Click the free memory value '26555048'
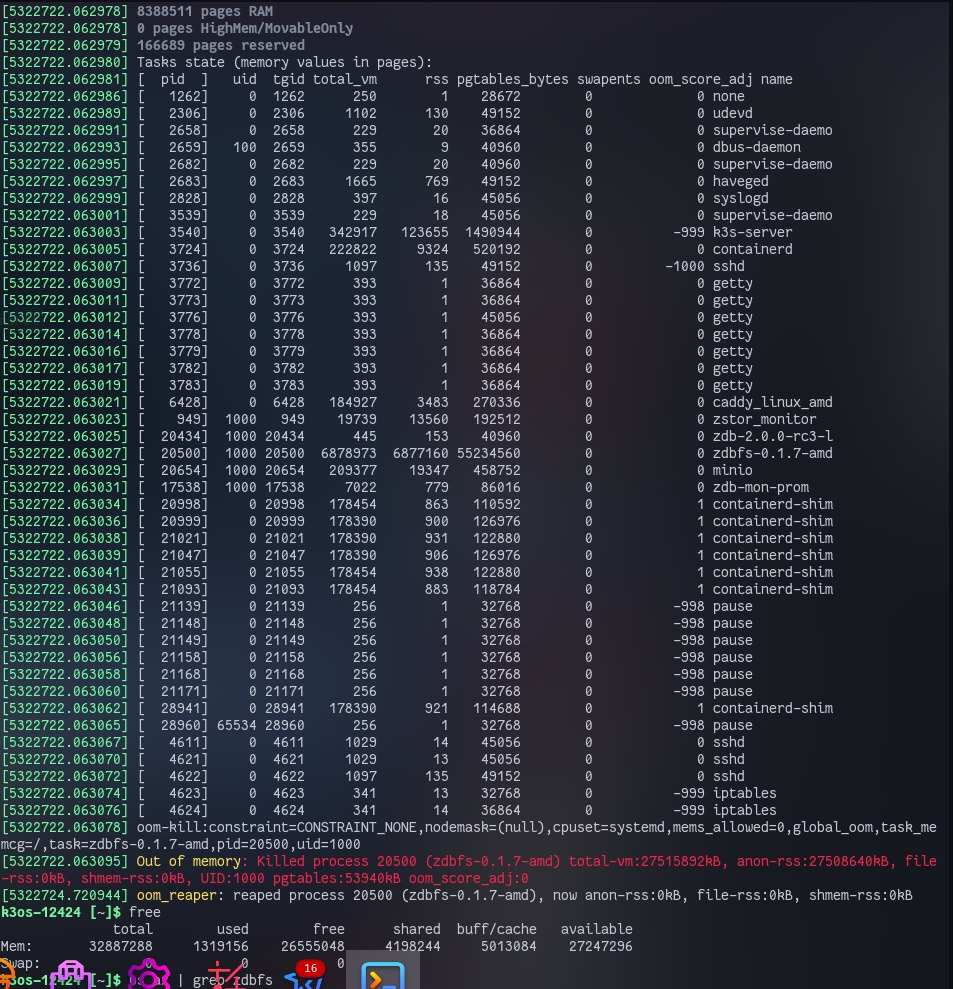Screen dimensions: 953x989 coord(312,947)
